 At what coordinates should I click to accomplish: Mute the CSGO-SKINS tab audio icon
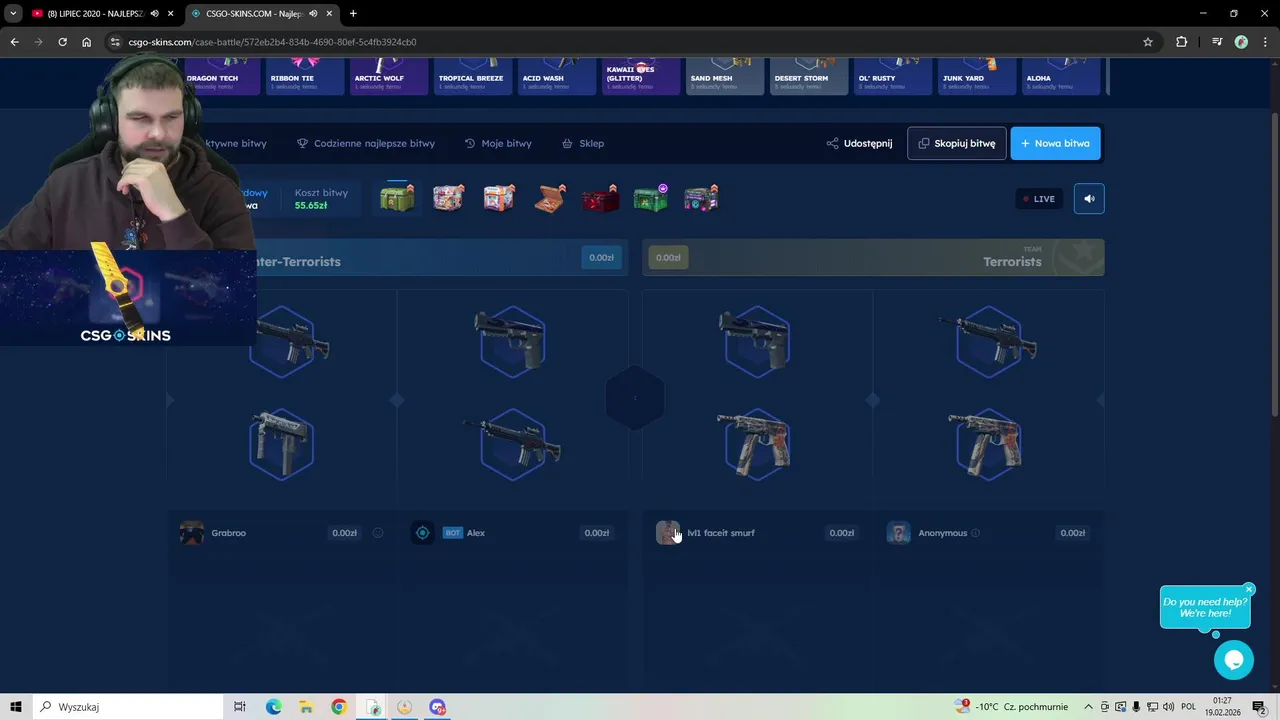313,13
